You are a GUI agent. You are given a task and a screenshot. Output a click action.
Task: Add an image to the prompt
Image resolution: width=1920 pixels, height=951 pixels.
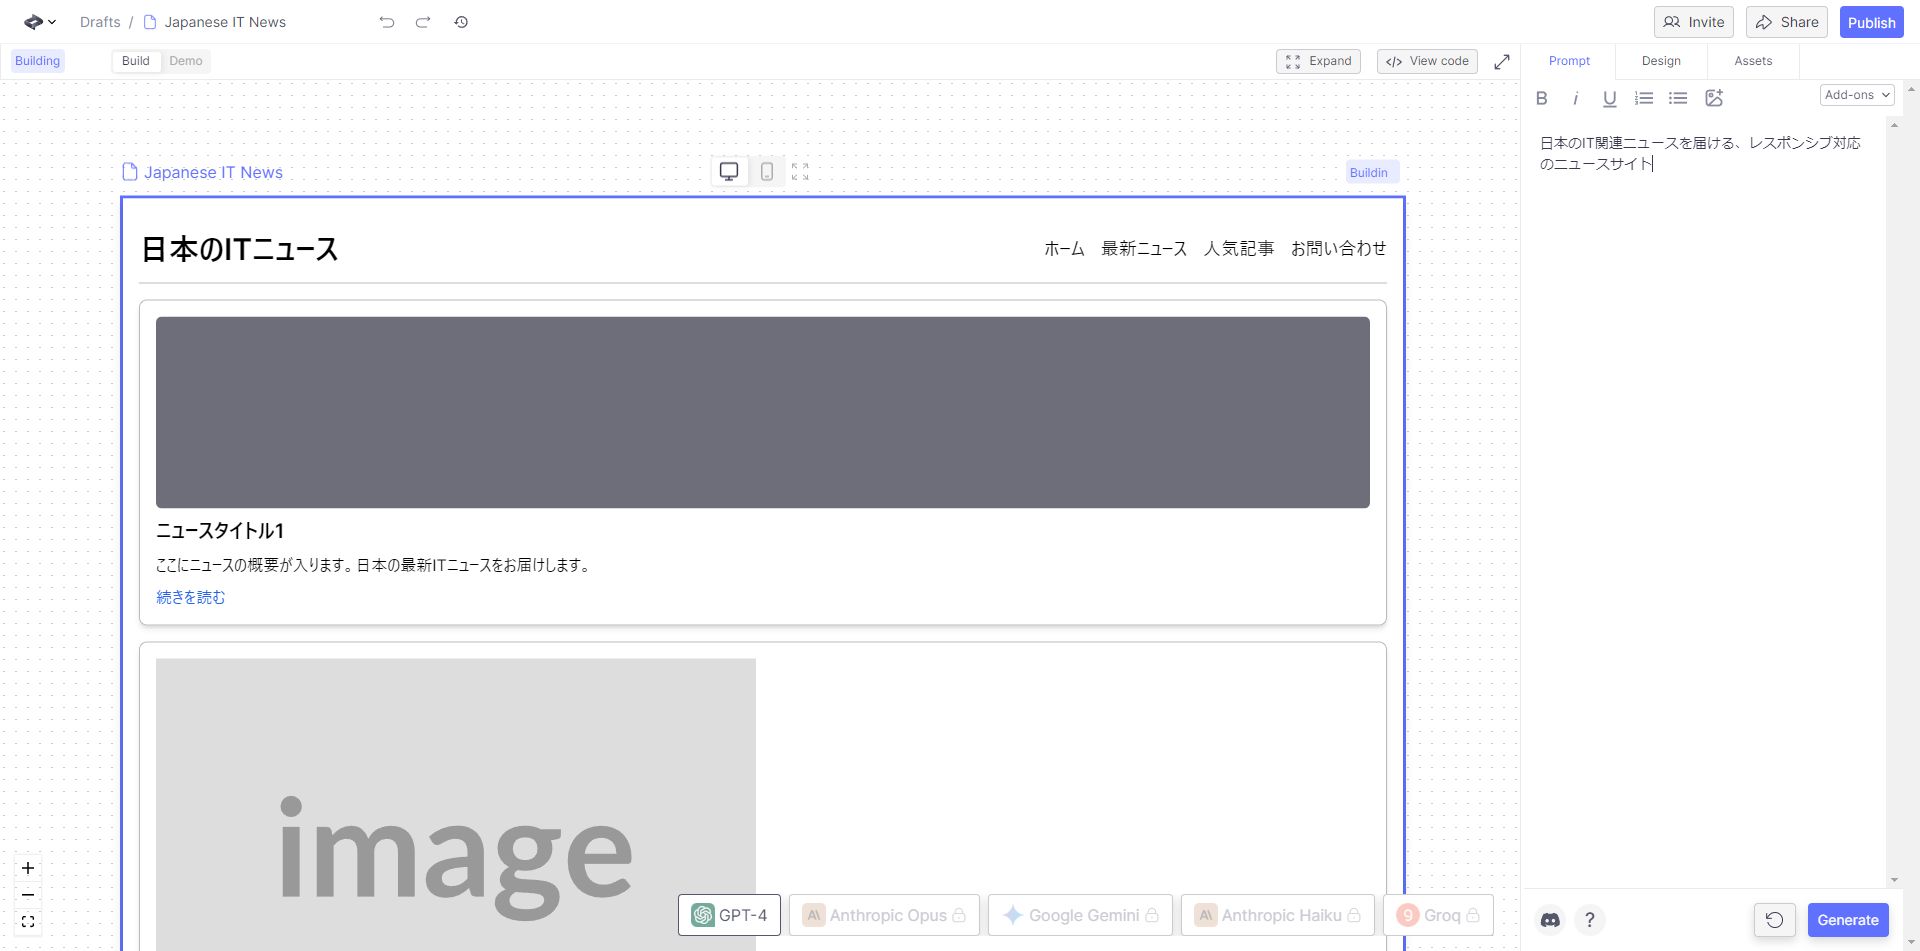click(x=1715, y=98)
